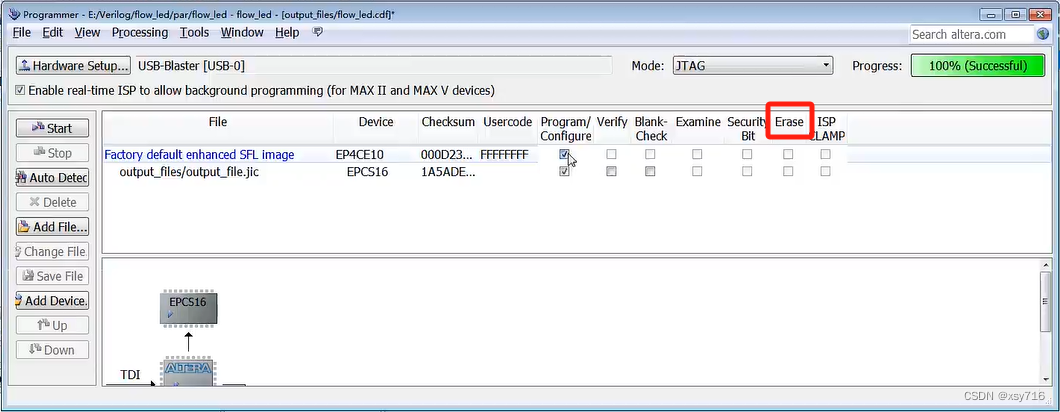Click the Verify column header
Viewport: 1060px width, 412px height.
point(612,122)
